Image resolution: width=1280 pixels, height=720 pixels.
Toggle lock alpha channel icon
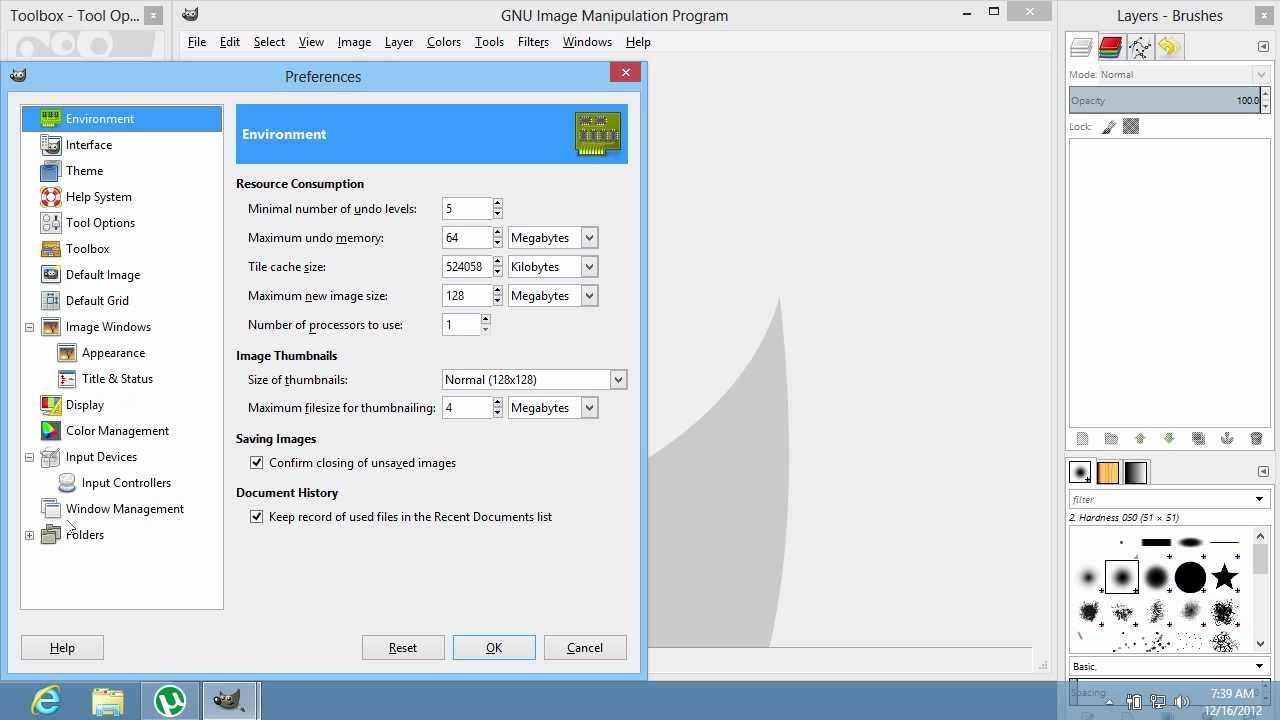[x=1131, y=127]
